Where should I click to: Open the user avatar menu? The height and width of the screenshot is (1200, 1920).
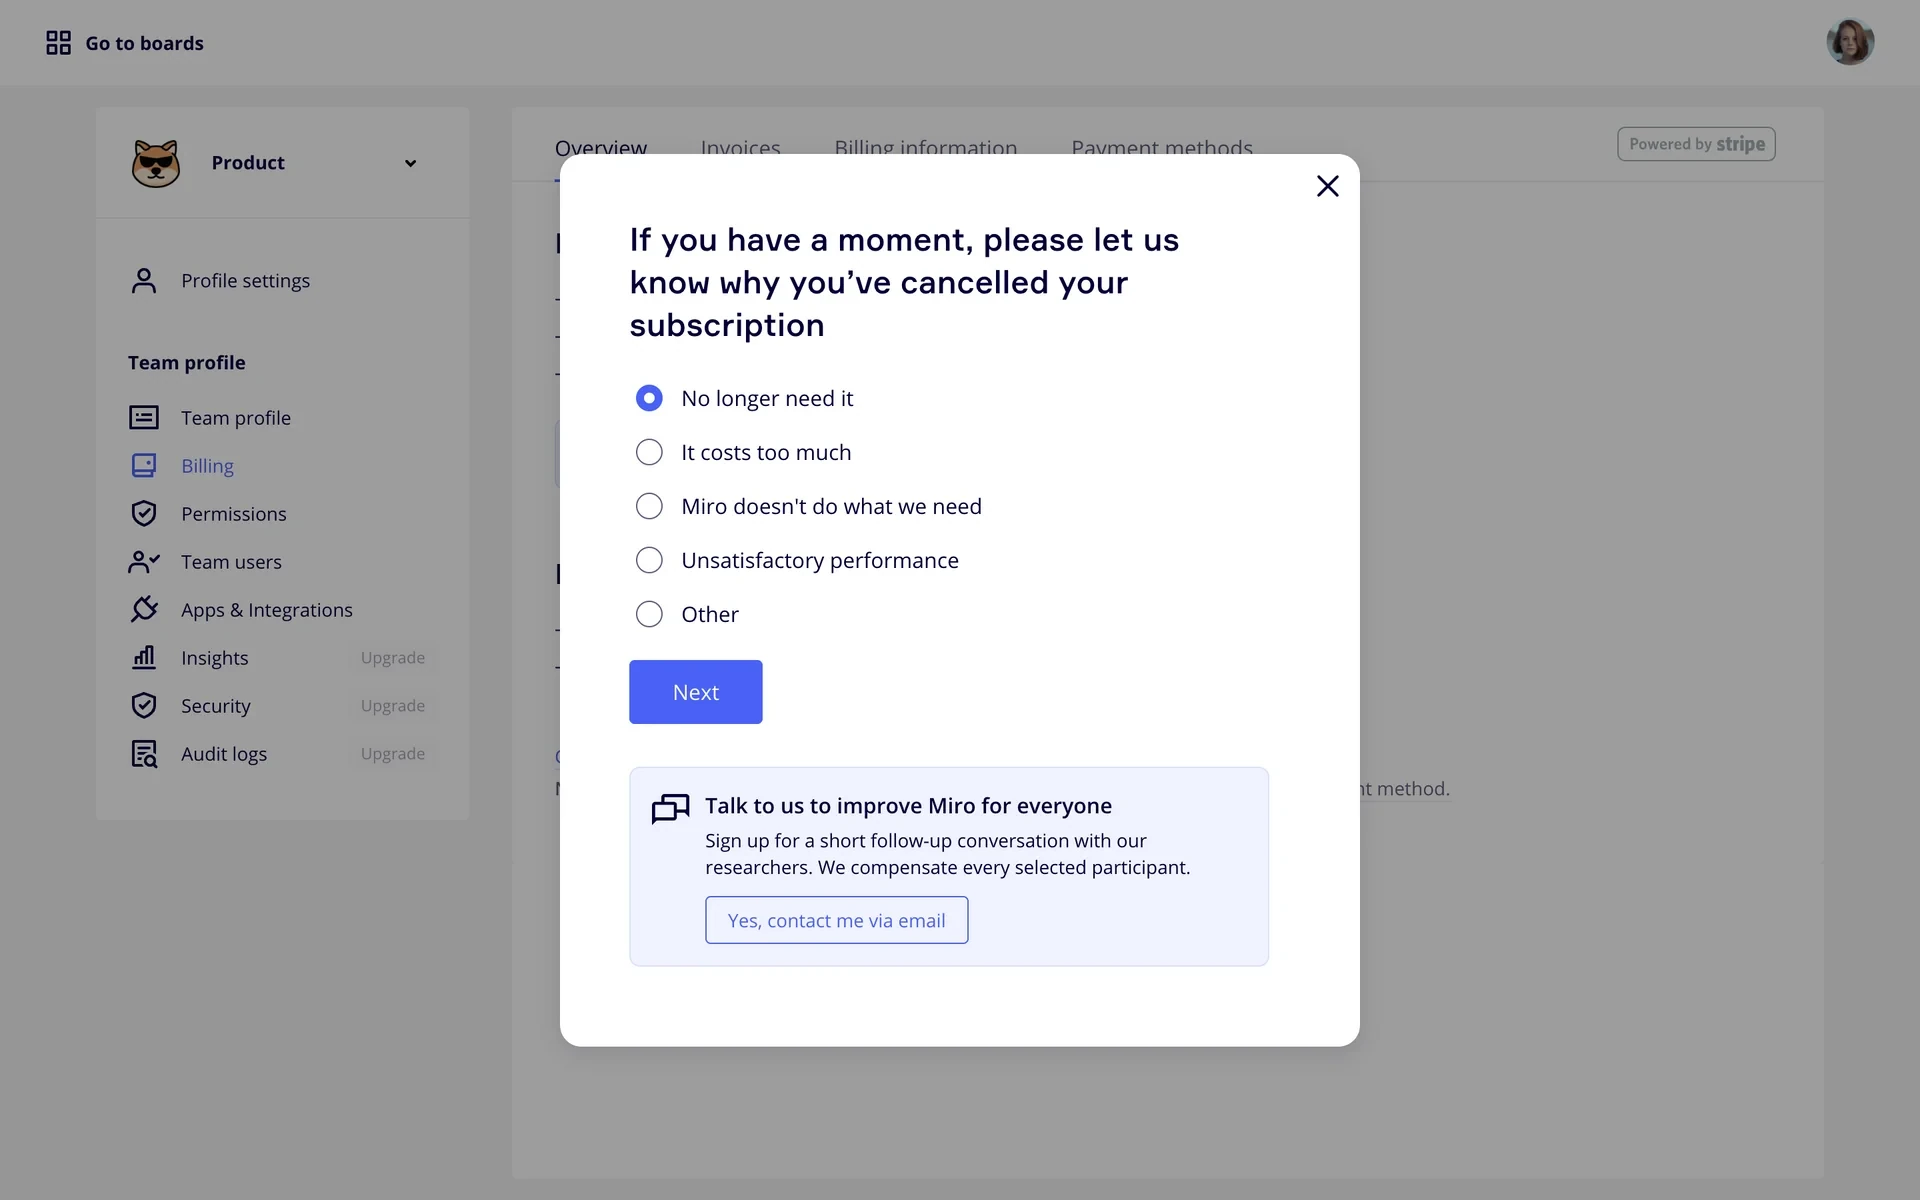point(1850,42)
